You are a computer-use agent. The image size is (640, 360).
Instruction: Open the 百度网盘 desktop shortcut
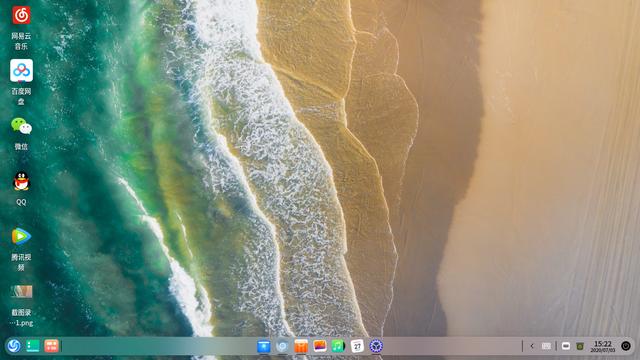click(x=21, y=71)
